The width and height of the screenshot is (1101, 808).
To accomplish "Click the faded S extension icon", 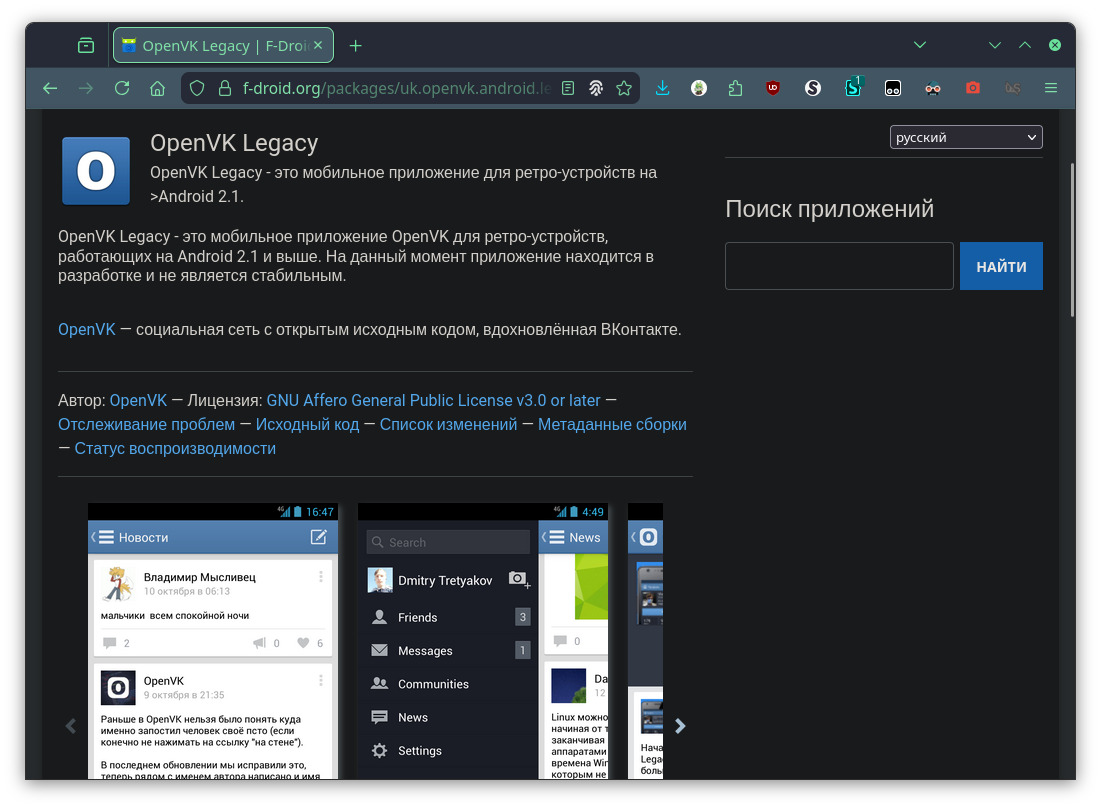I will pos(1012,88).
